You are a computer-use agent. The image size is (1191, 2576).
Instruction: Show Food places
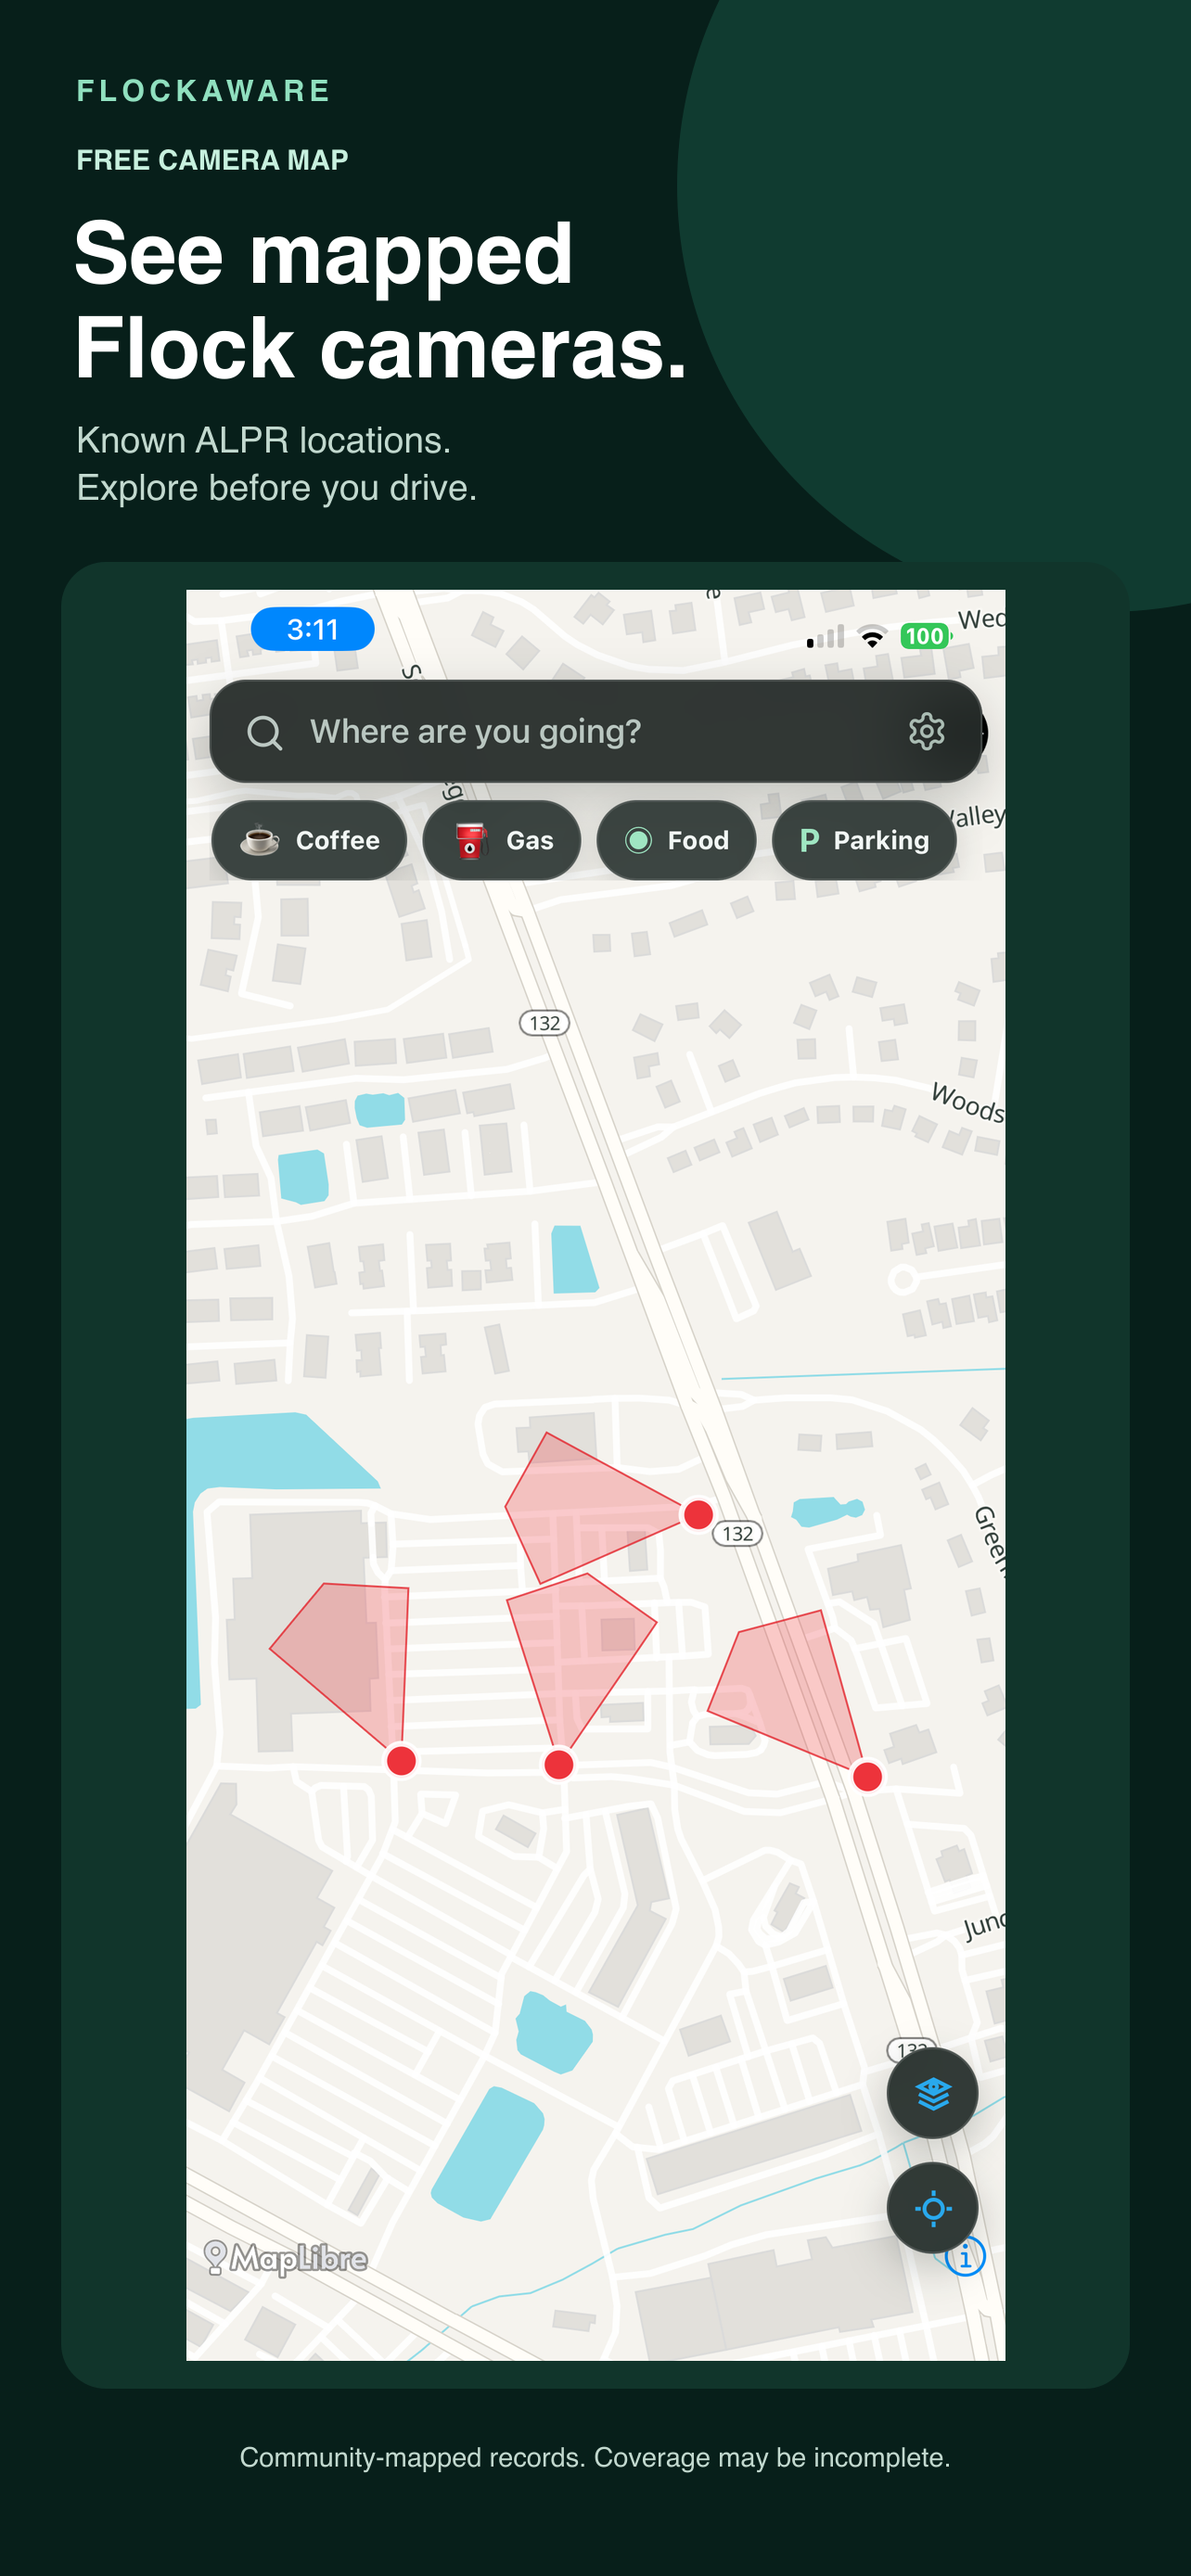(x=676, y=840)
